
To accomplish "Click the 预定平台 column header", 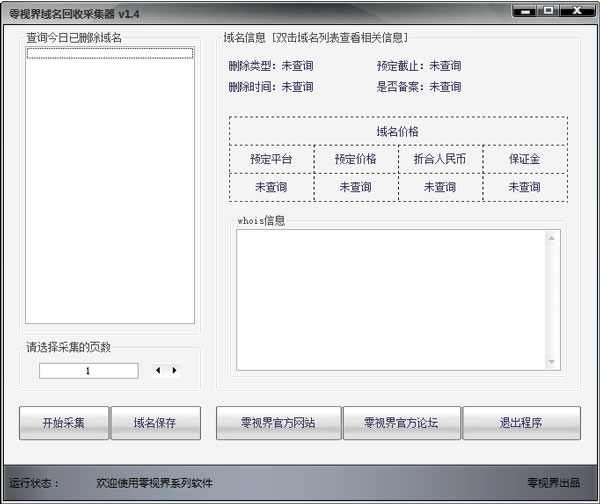I will [x=271, y=159].
